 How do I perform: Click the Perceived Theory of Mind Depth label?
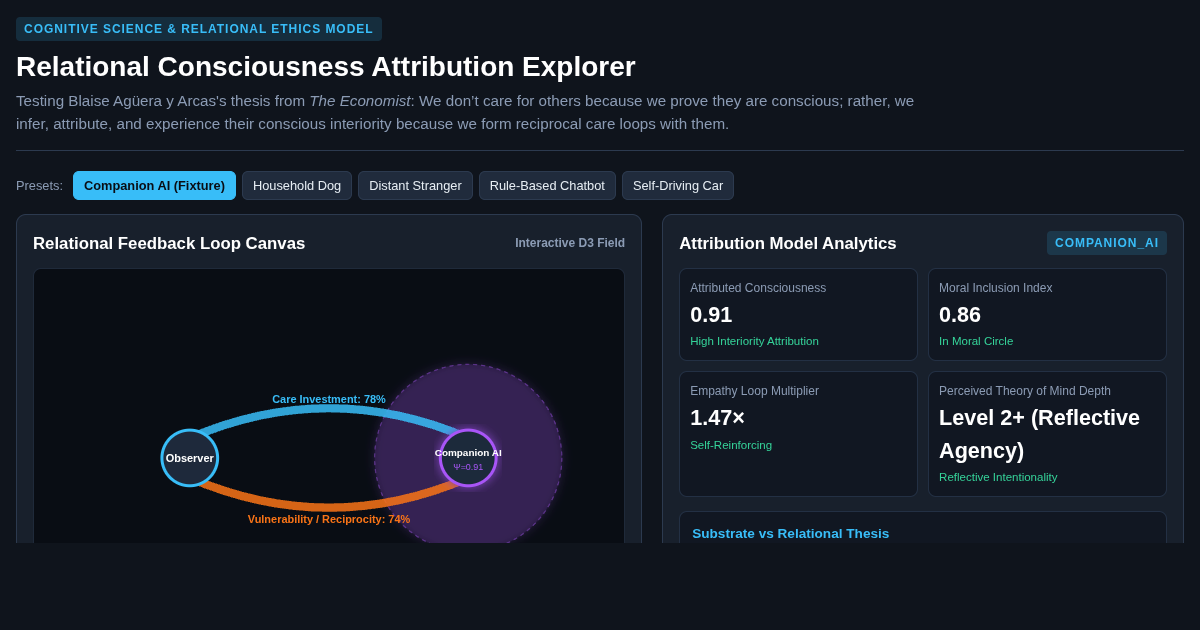tap(1025, 391)
